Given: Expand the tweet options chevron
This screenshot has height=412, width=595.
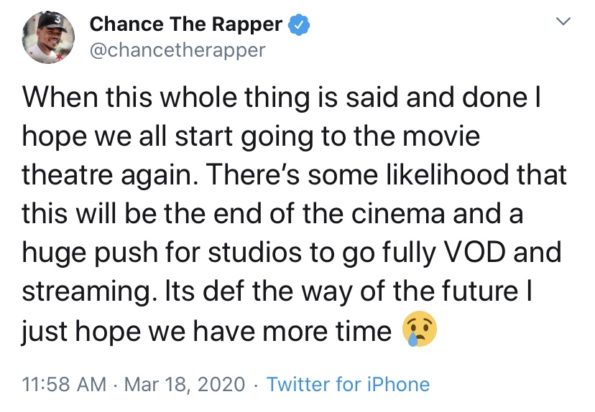Looking at the screenshot, I should click(x=564, y=21).
